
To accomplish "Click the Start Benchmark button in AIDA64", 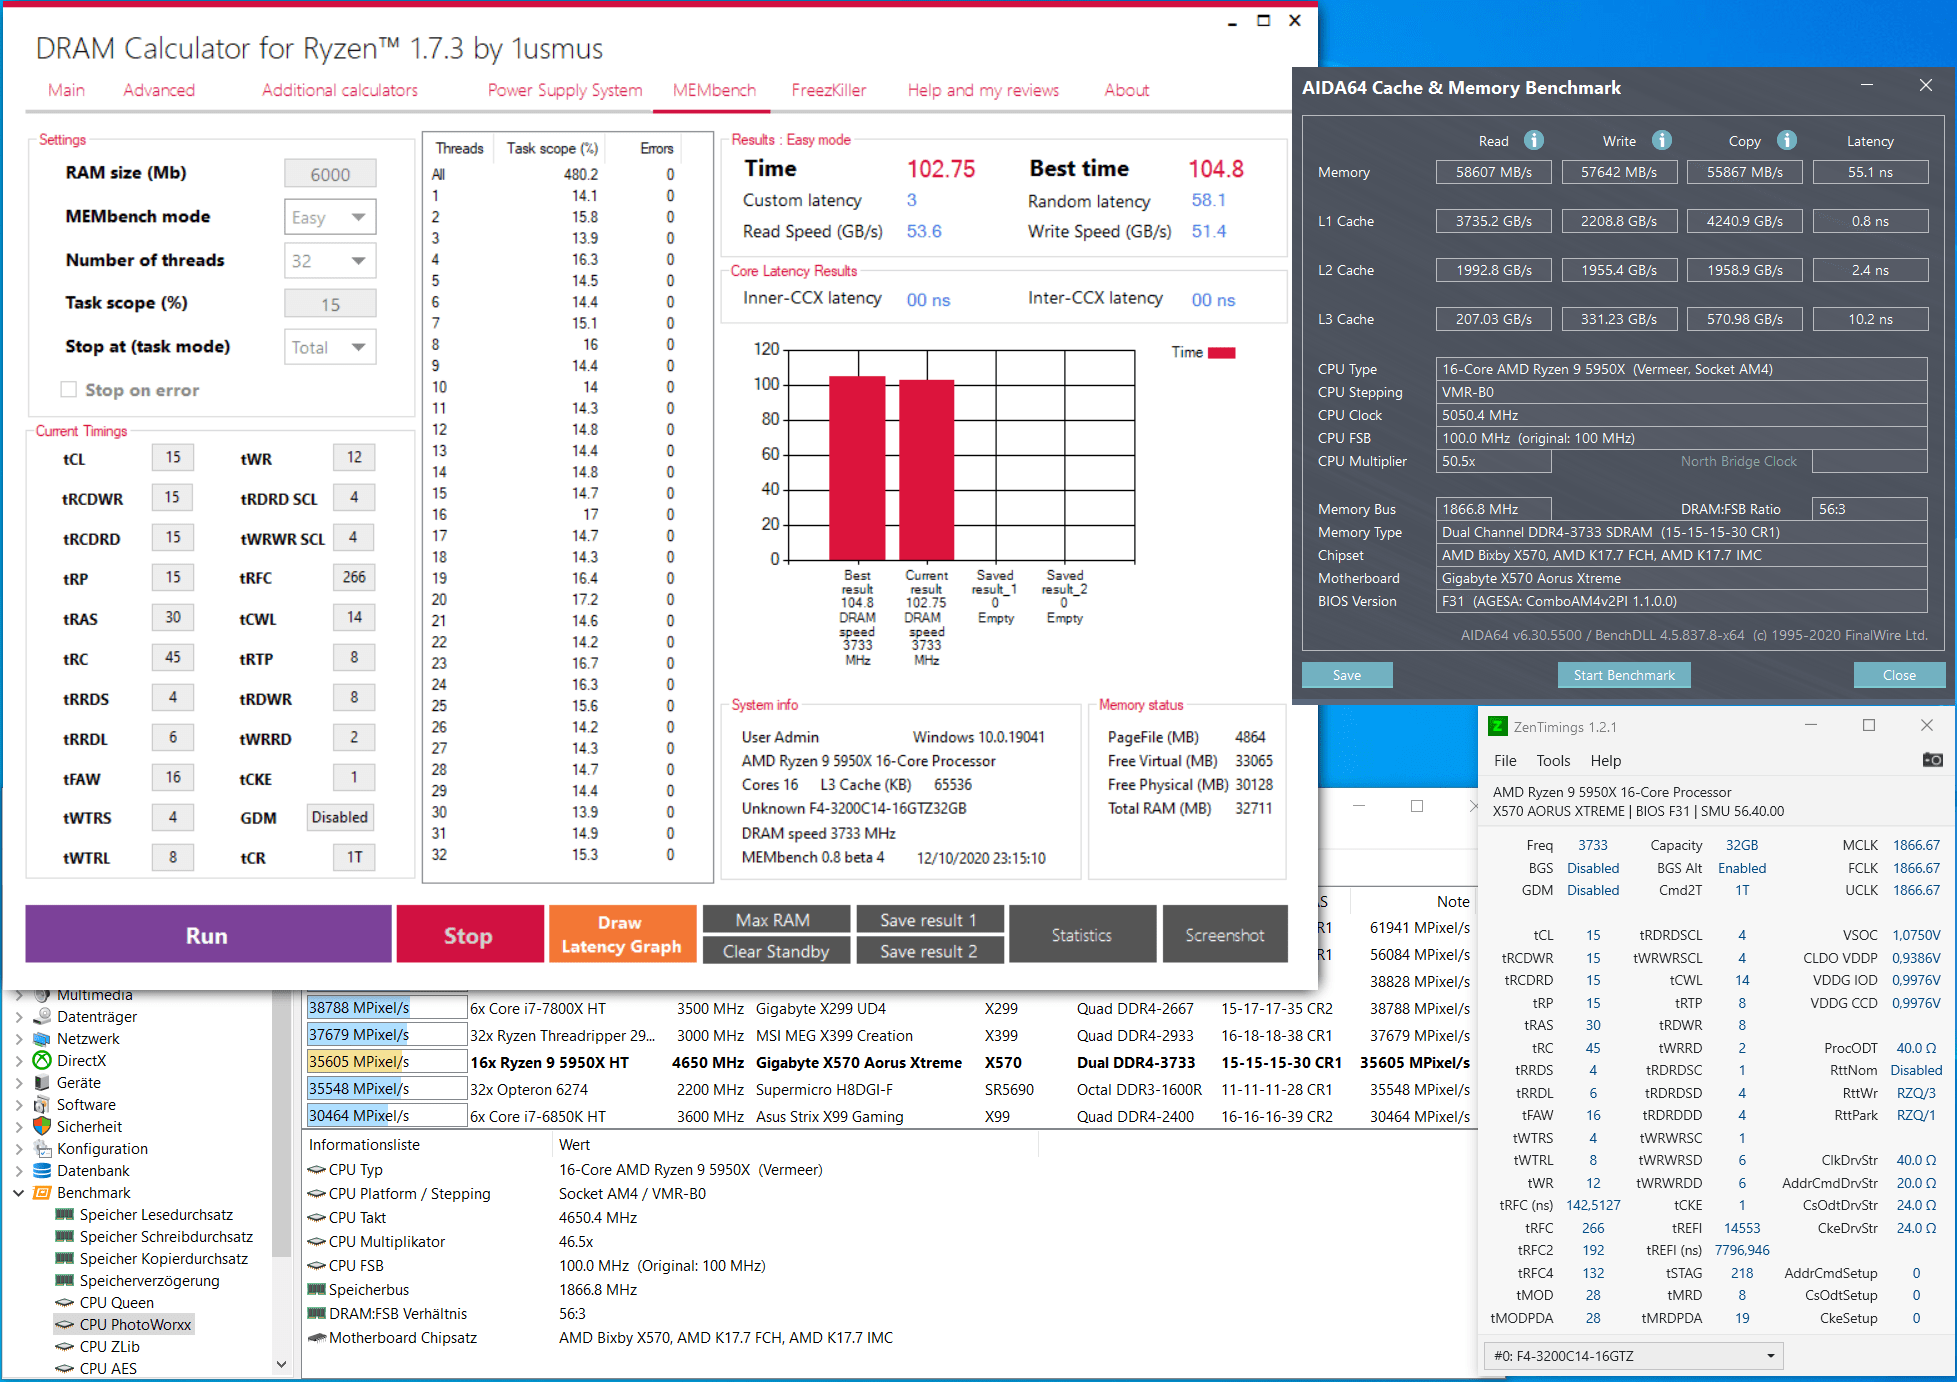I will 1627,676.
